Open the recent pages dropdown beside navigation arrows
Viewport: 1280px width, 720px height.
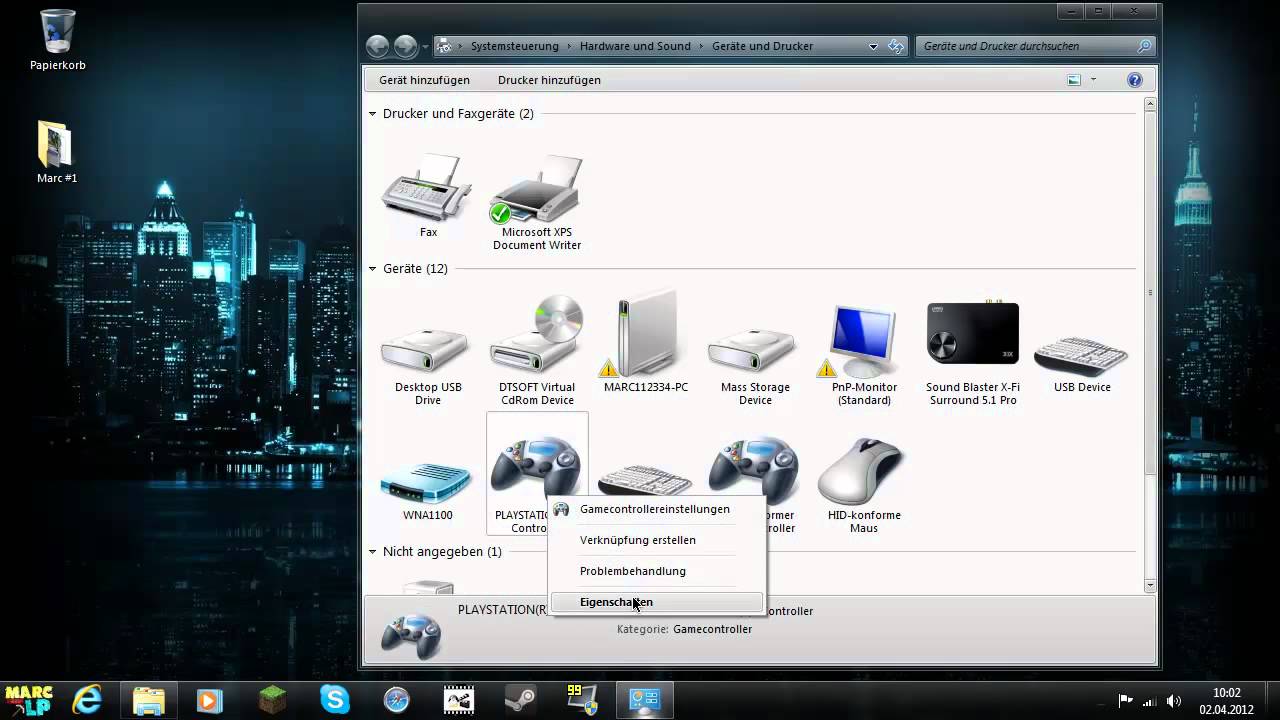[x=424, y=47]
